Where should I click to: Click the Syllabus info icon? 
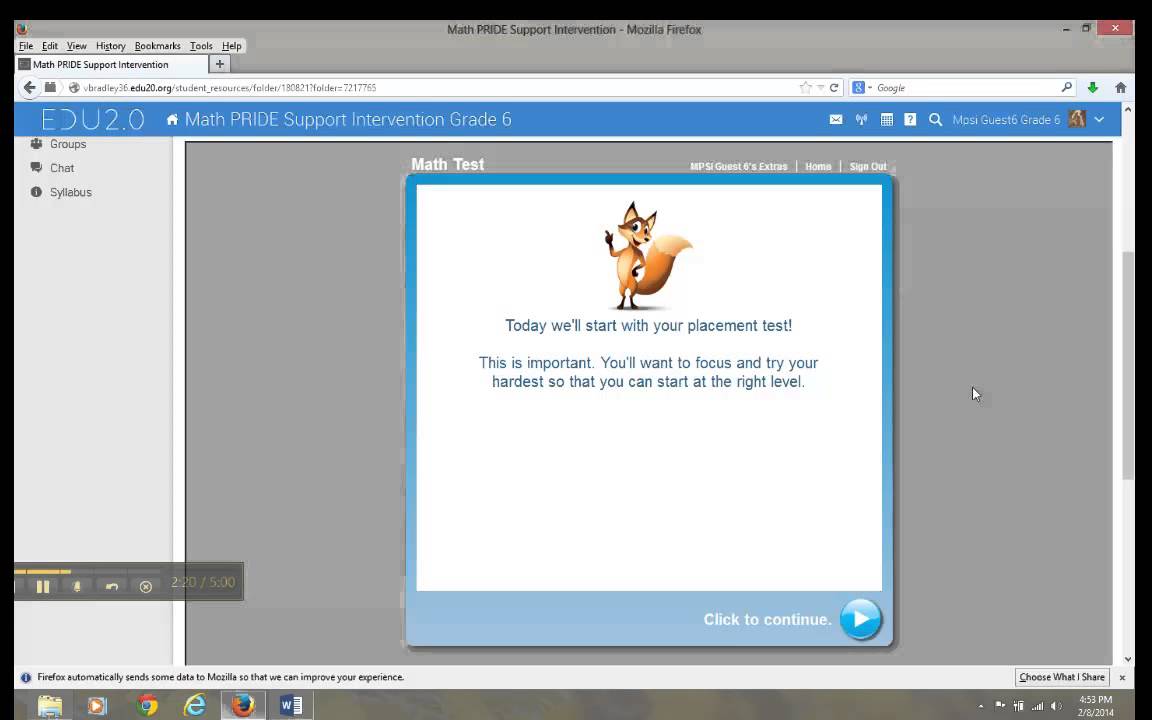[x=36, y=192]
